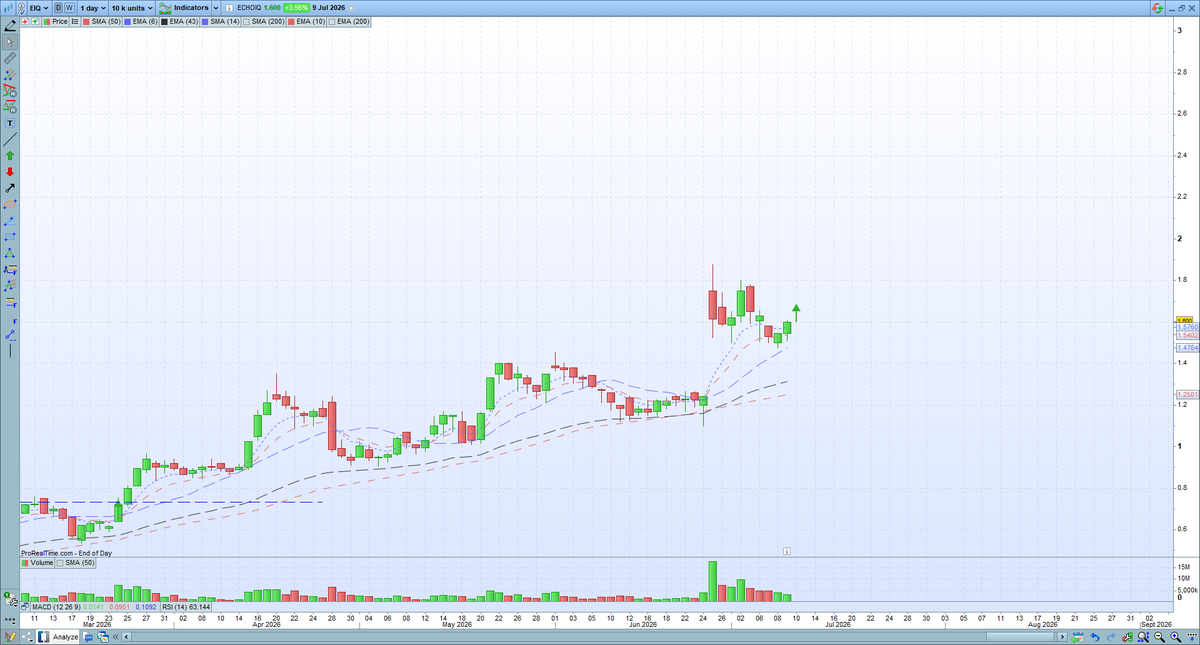The image size is (1200, 645).
Task: Click the price settings list icon
Action: 75,21
